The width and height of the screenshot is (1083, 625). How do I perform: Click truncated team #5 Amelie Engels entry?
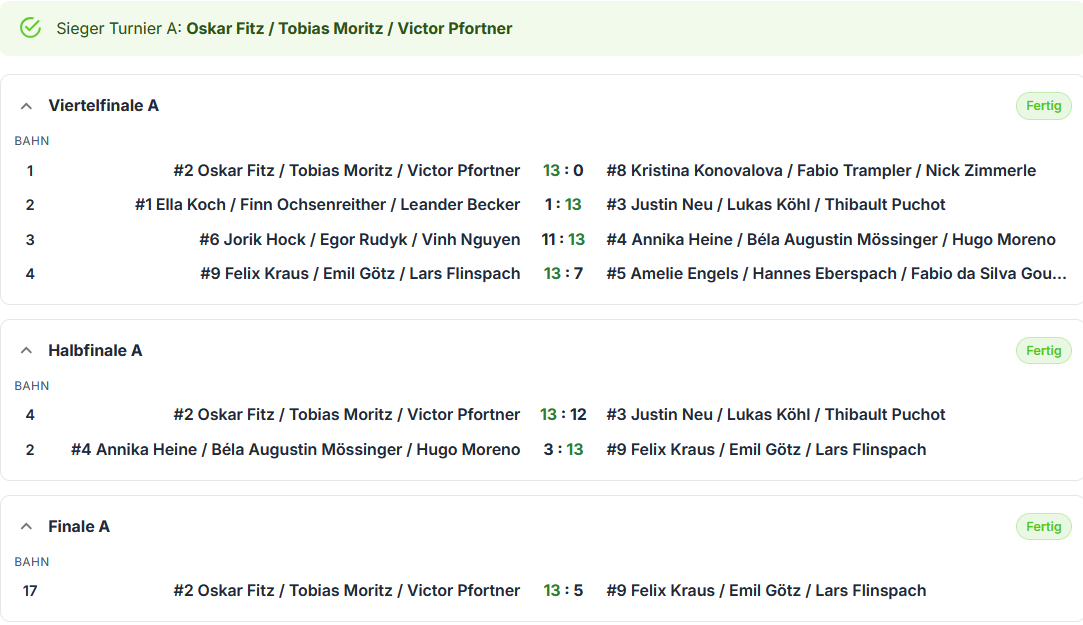click(x=836, y=273)
